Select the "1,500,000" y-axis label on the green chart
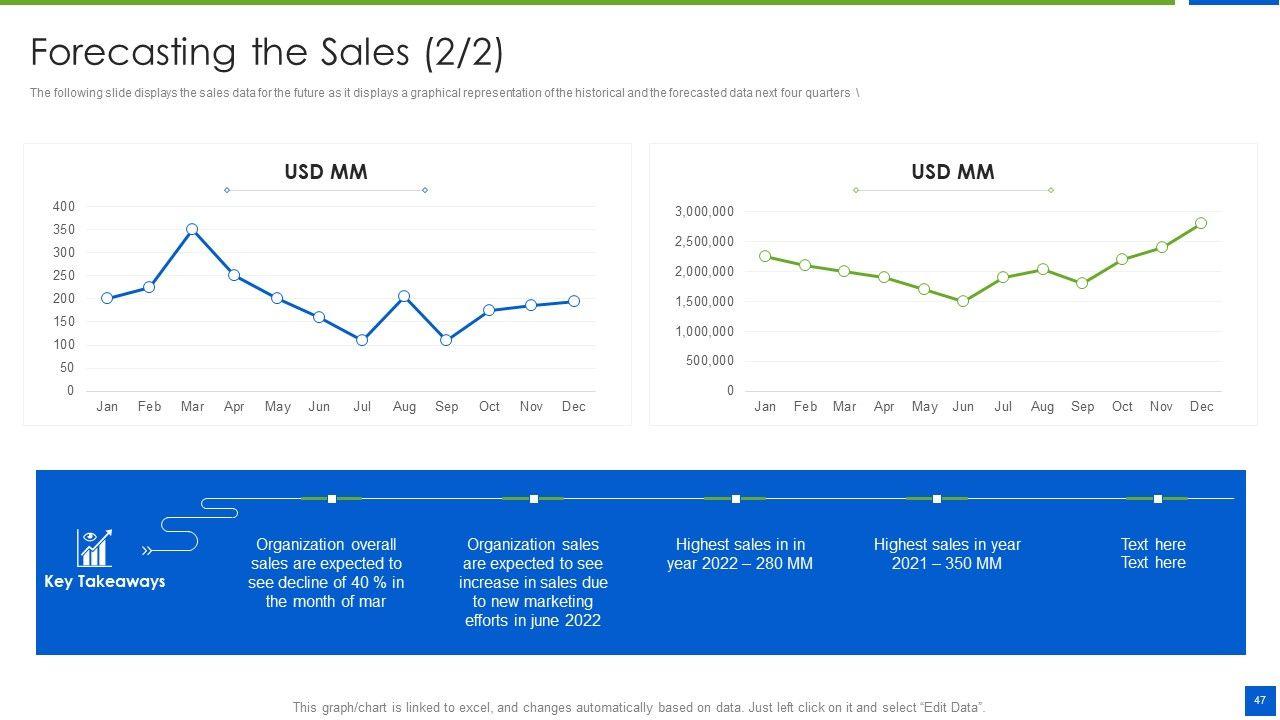The height and width of the screenshot is (720, 1280). pyautogui.click(x=705, y=301)
